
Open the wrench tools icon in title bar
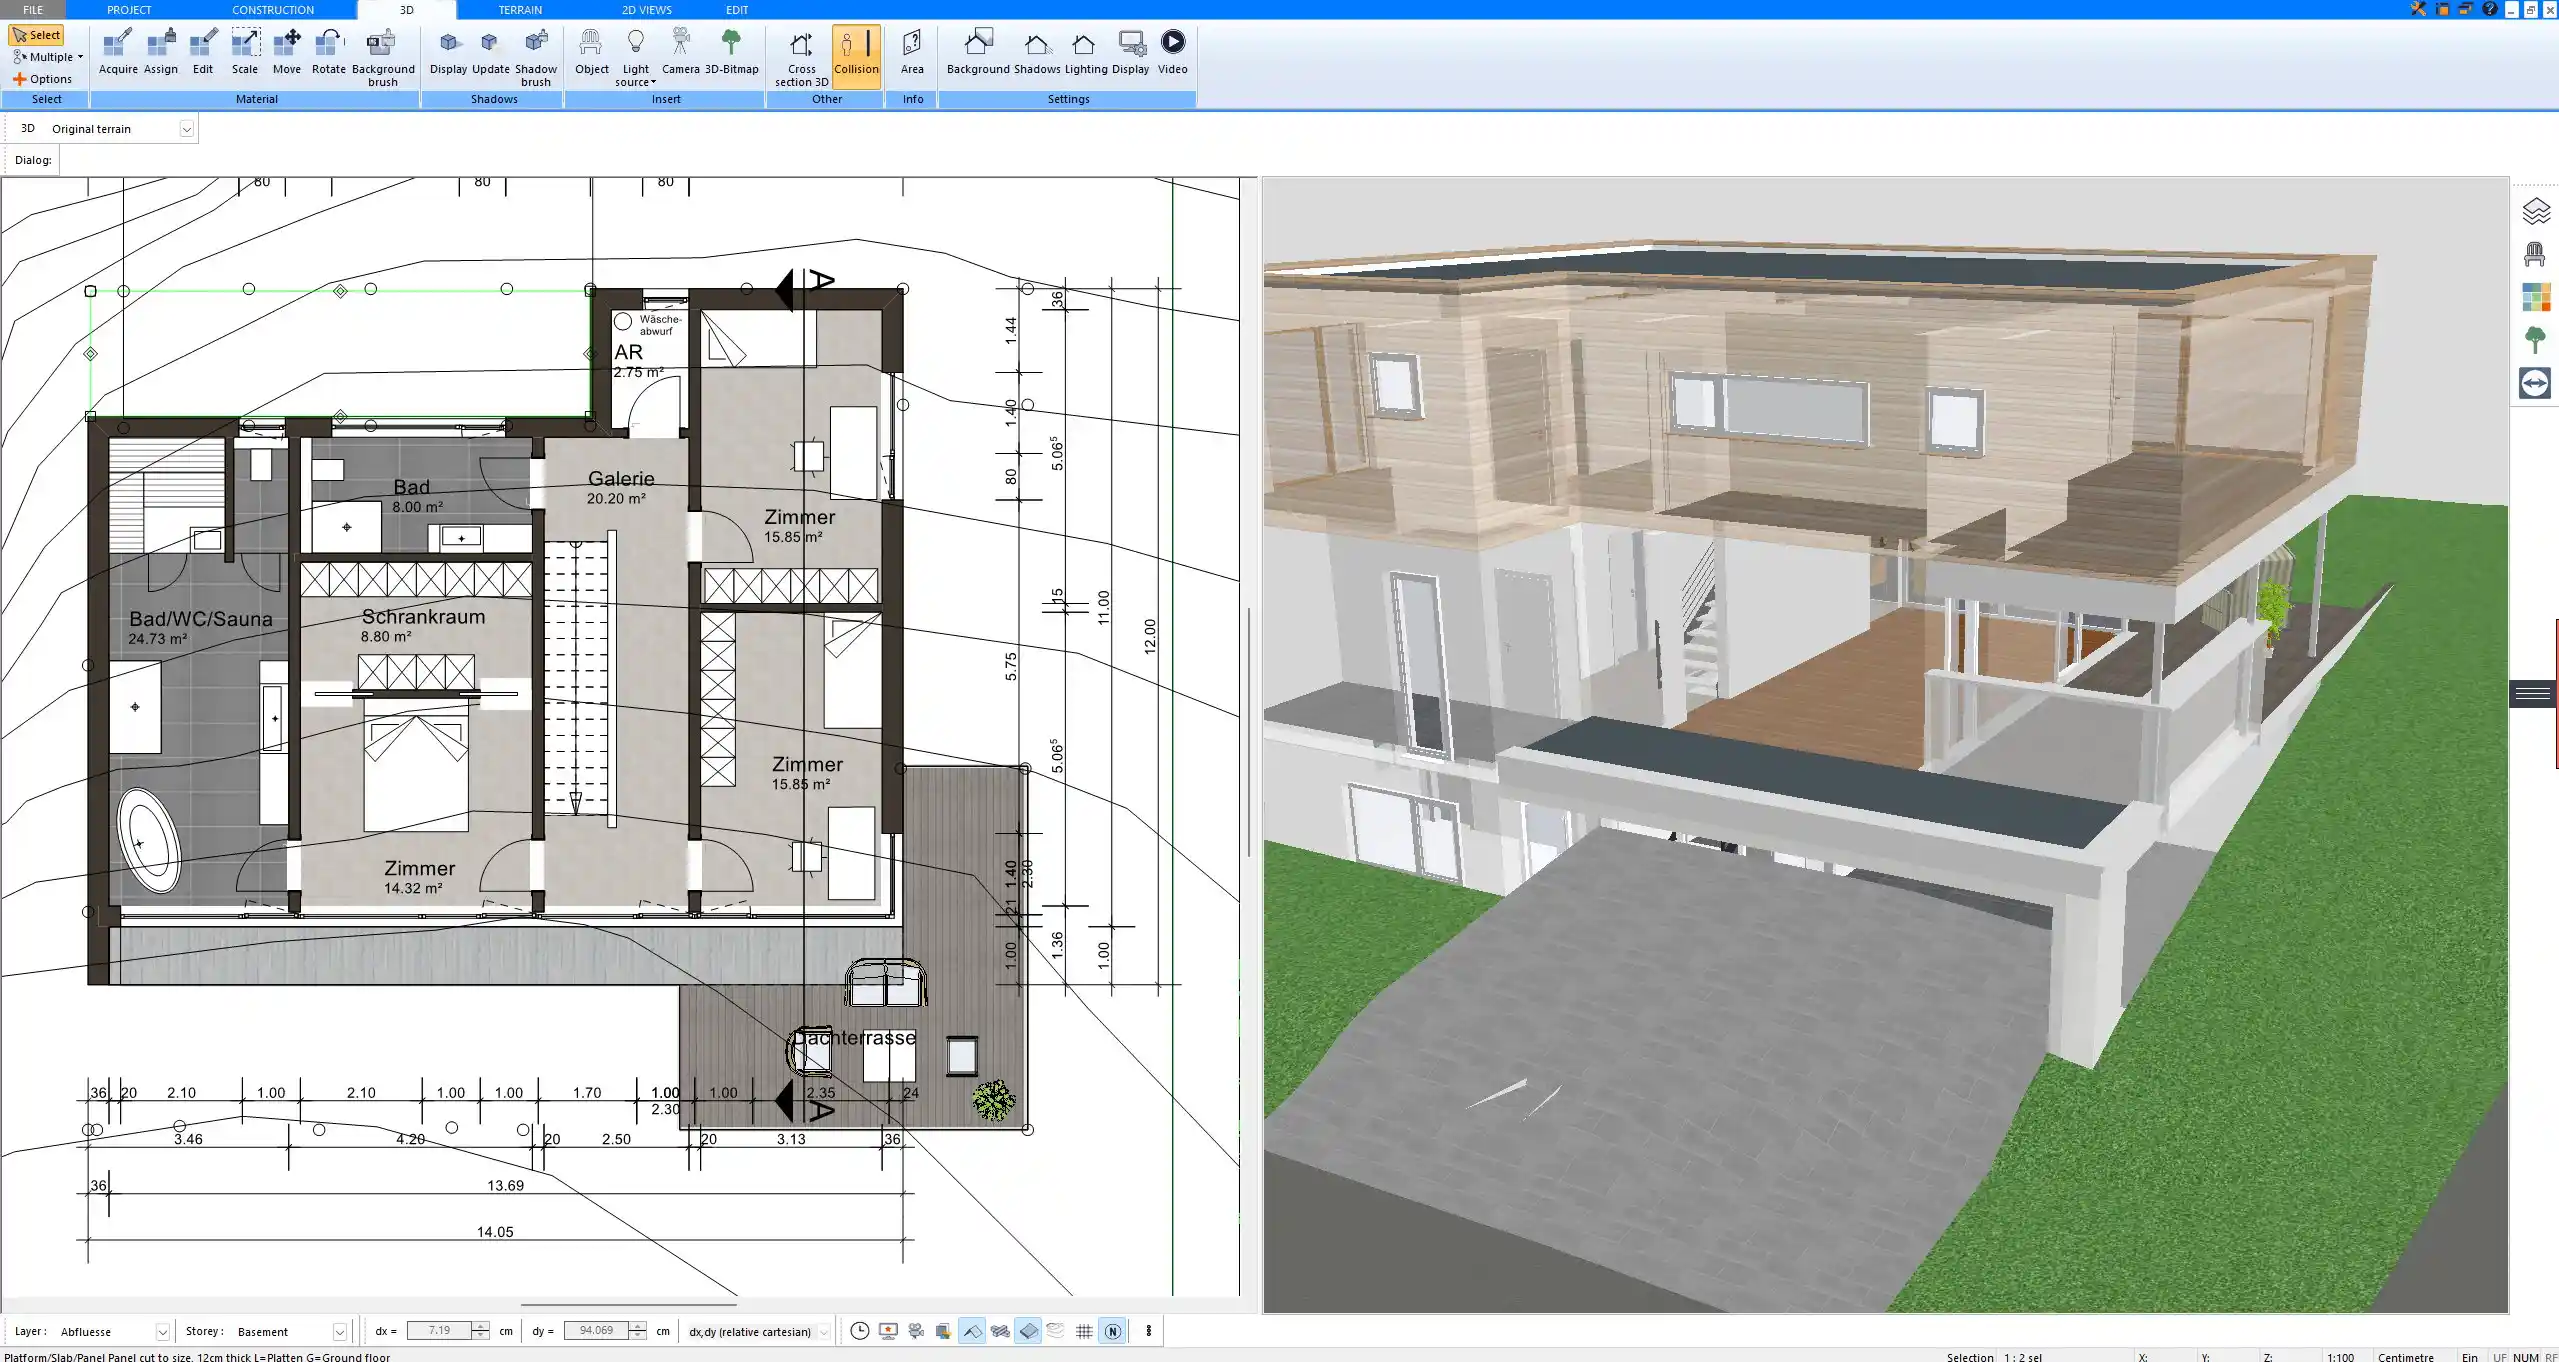[x=2418, y=9]
